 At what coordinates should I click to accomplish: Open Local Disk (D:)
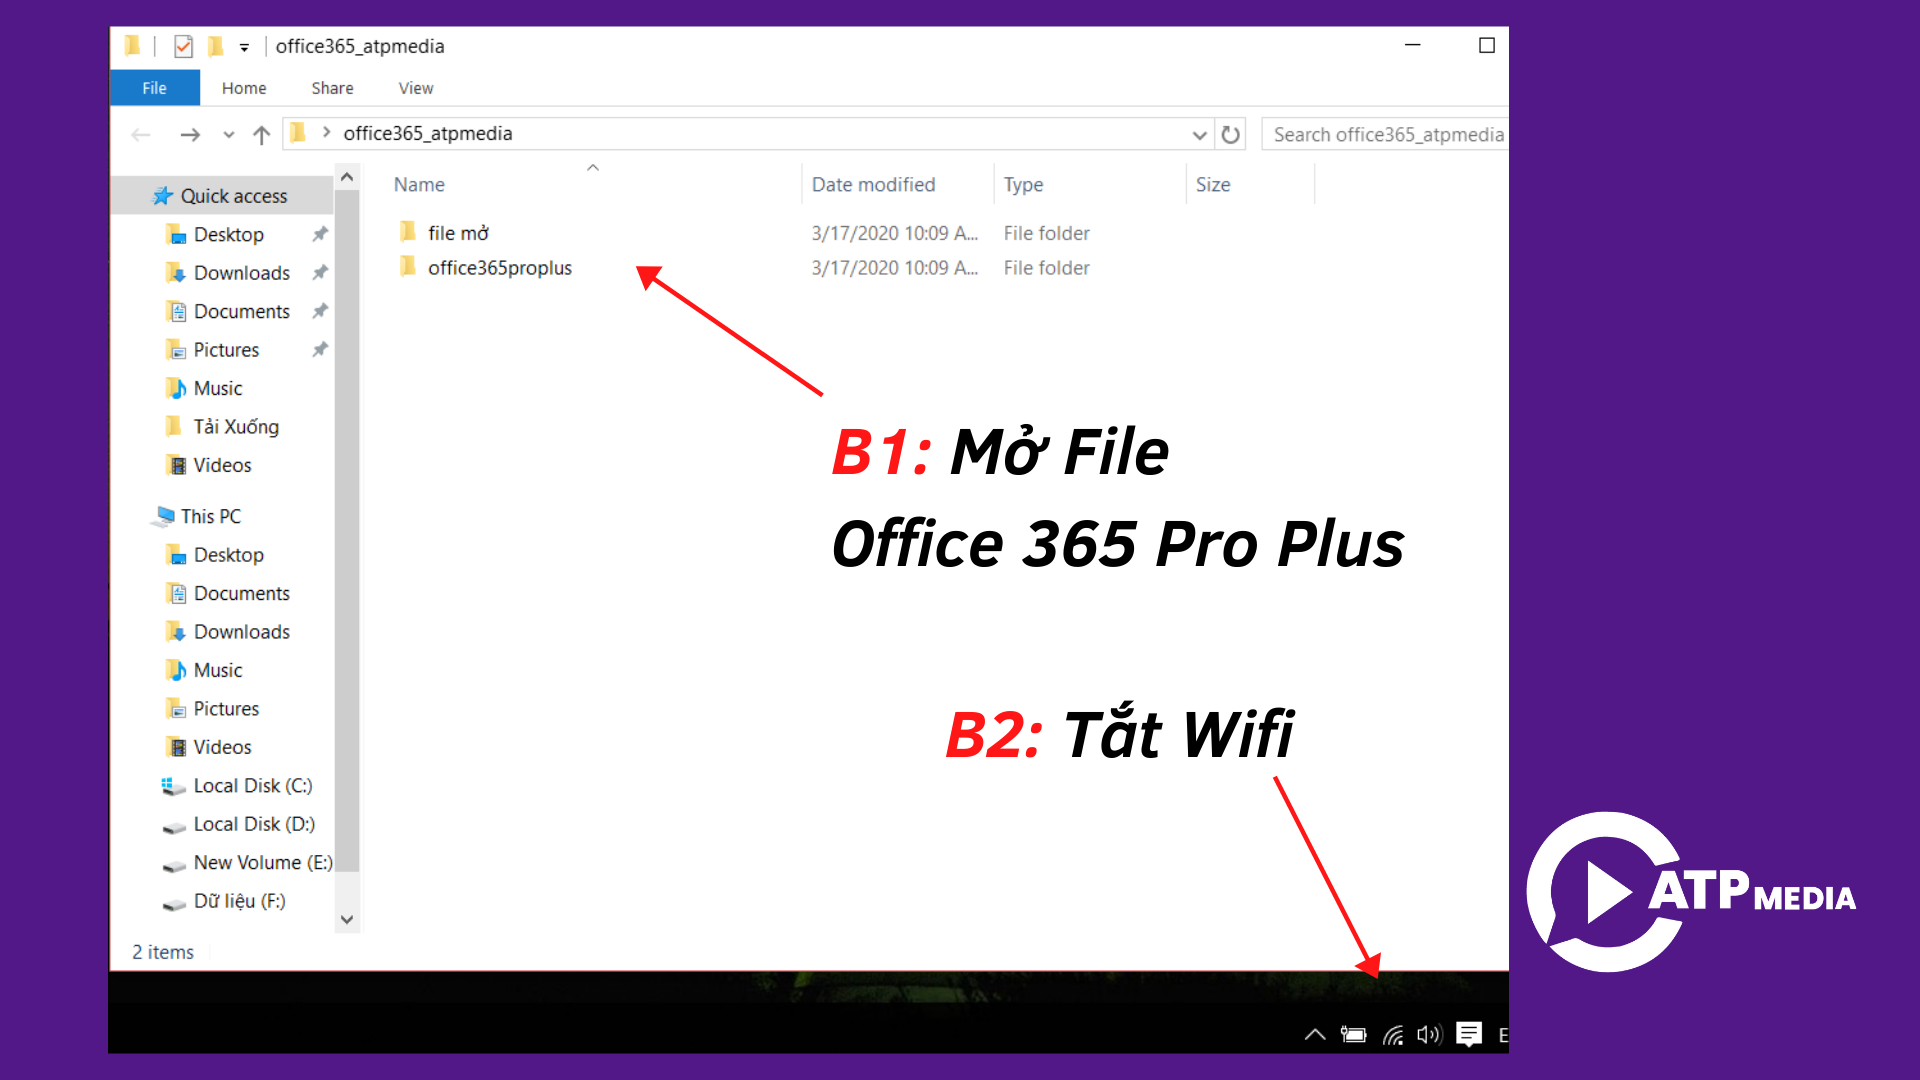(254, 824)
